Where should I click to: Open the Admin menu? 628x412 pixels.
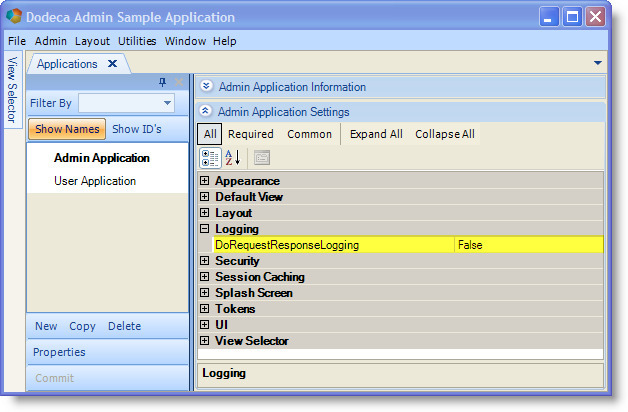50,41
